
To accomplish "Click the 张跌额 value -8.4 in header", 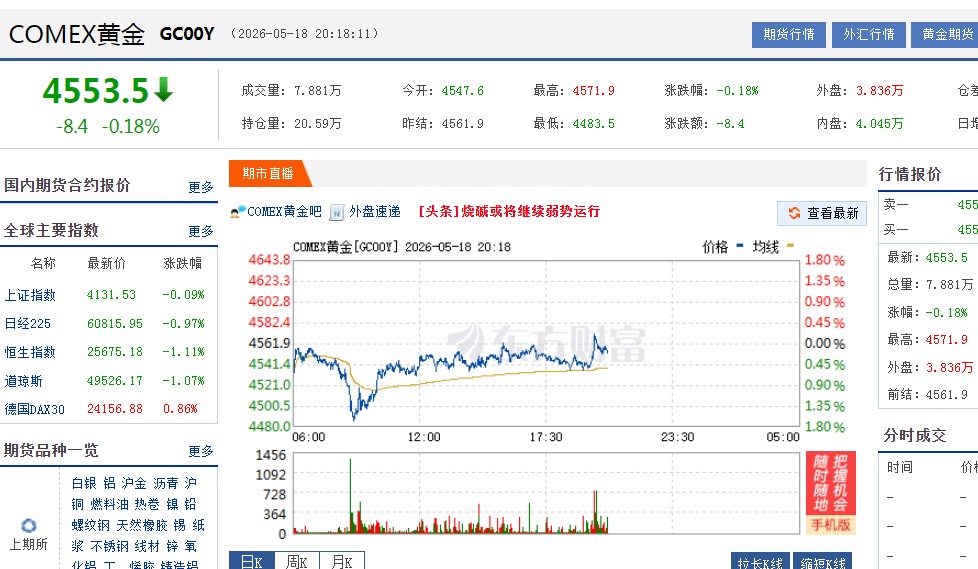I will (x=730, y=124).
